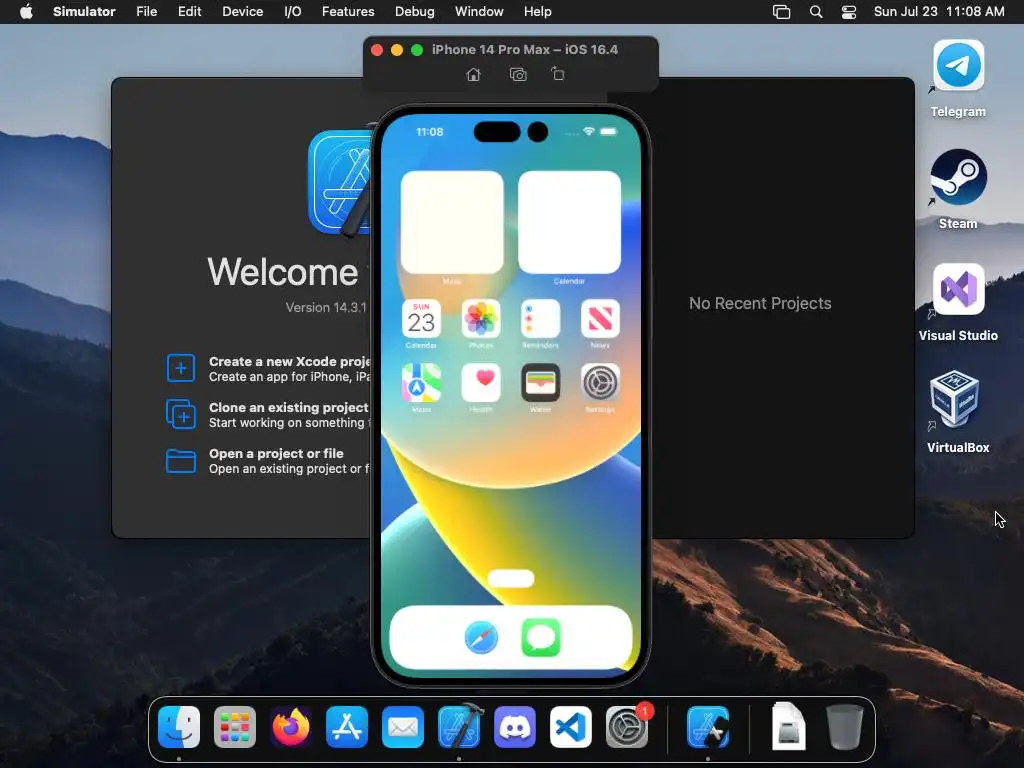Open the Simulator menu in menu bar

click(x=84, y=12)
